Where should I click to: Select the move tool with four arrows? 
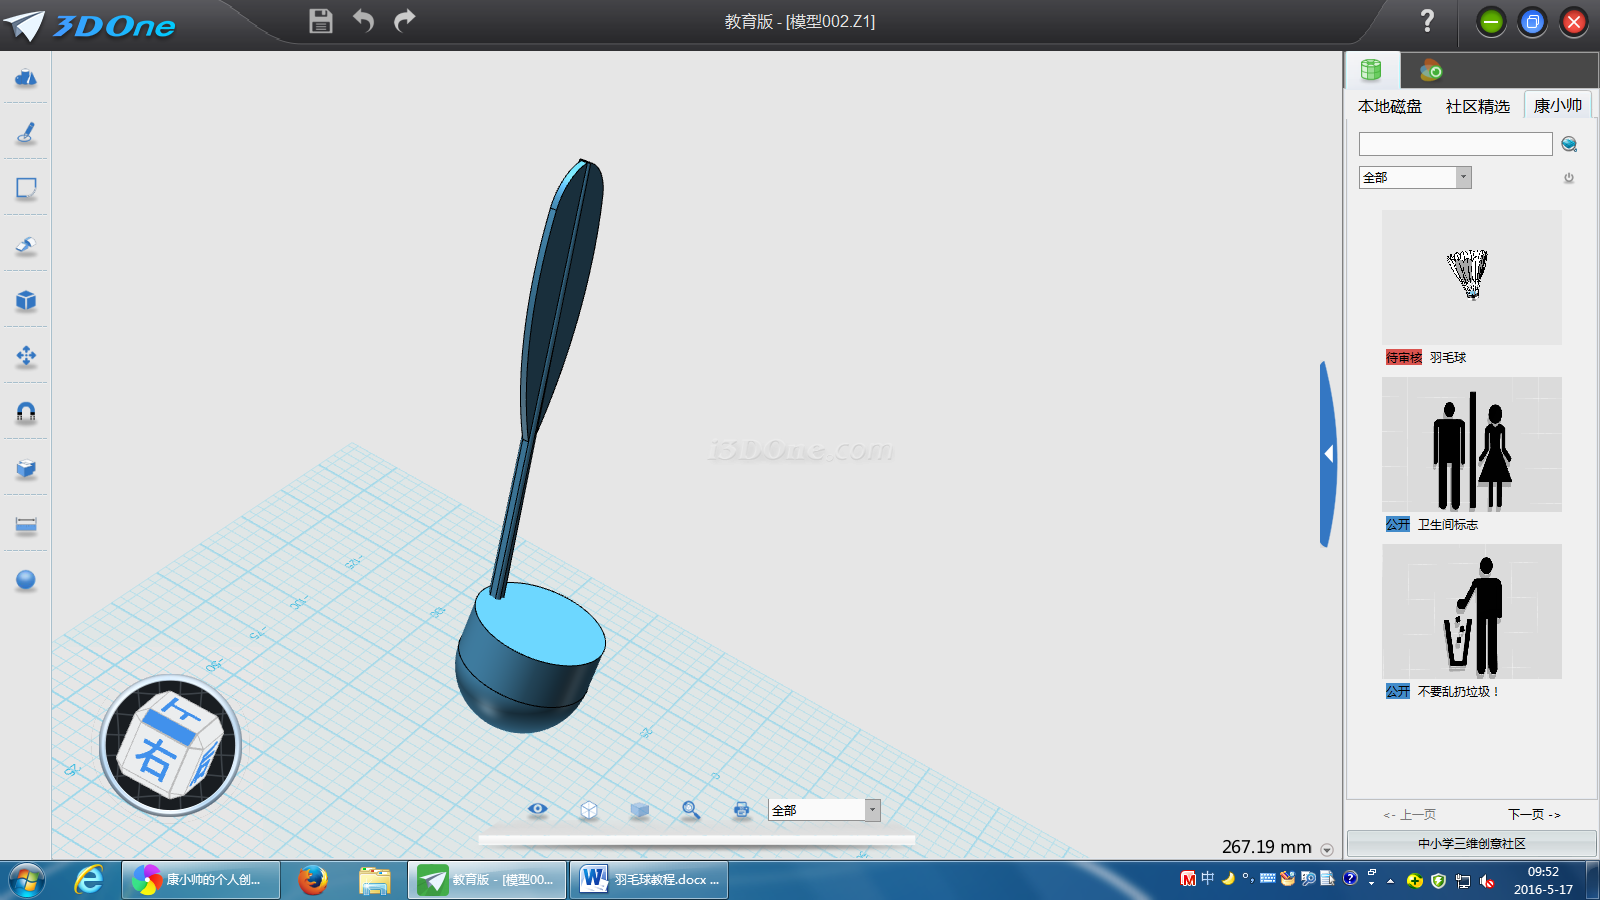26,356
